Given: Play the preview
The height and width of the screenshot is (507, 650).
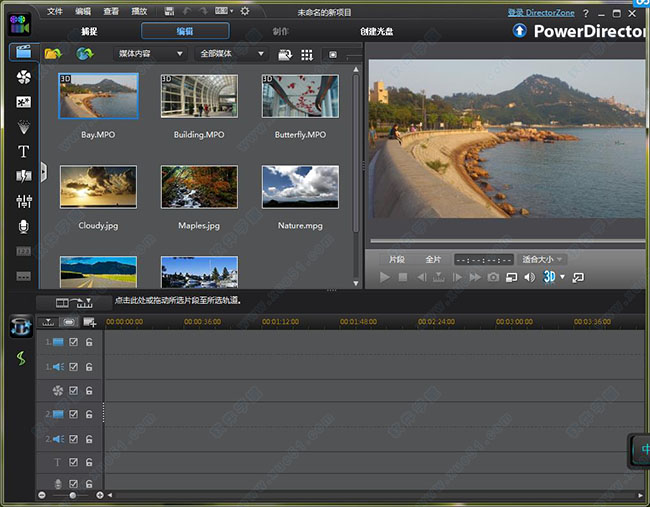Looking at the screenshot, I should (385, 277).
